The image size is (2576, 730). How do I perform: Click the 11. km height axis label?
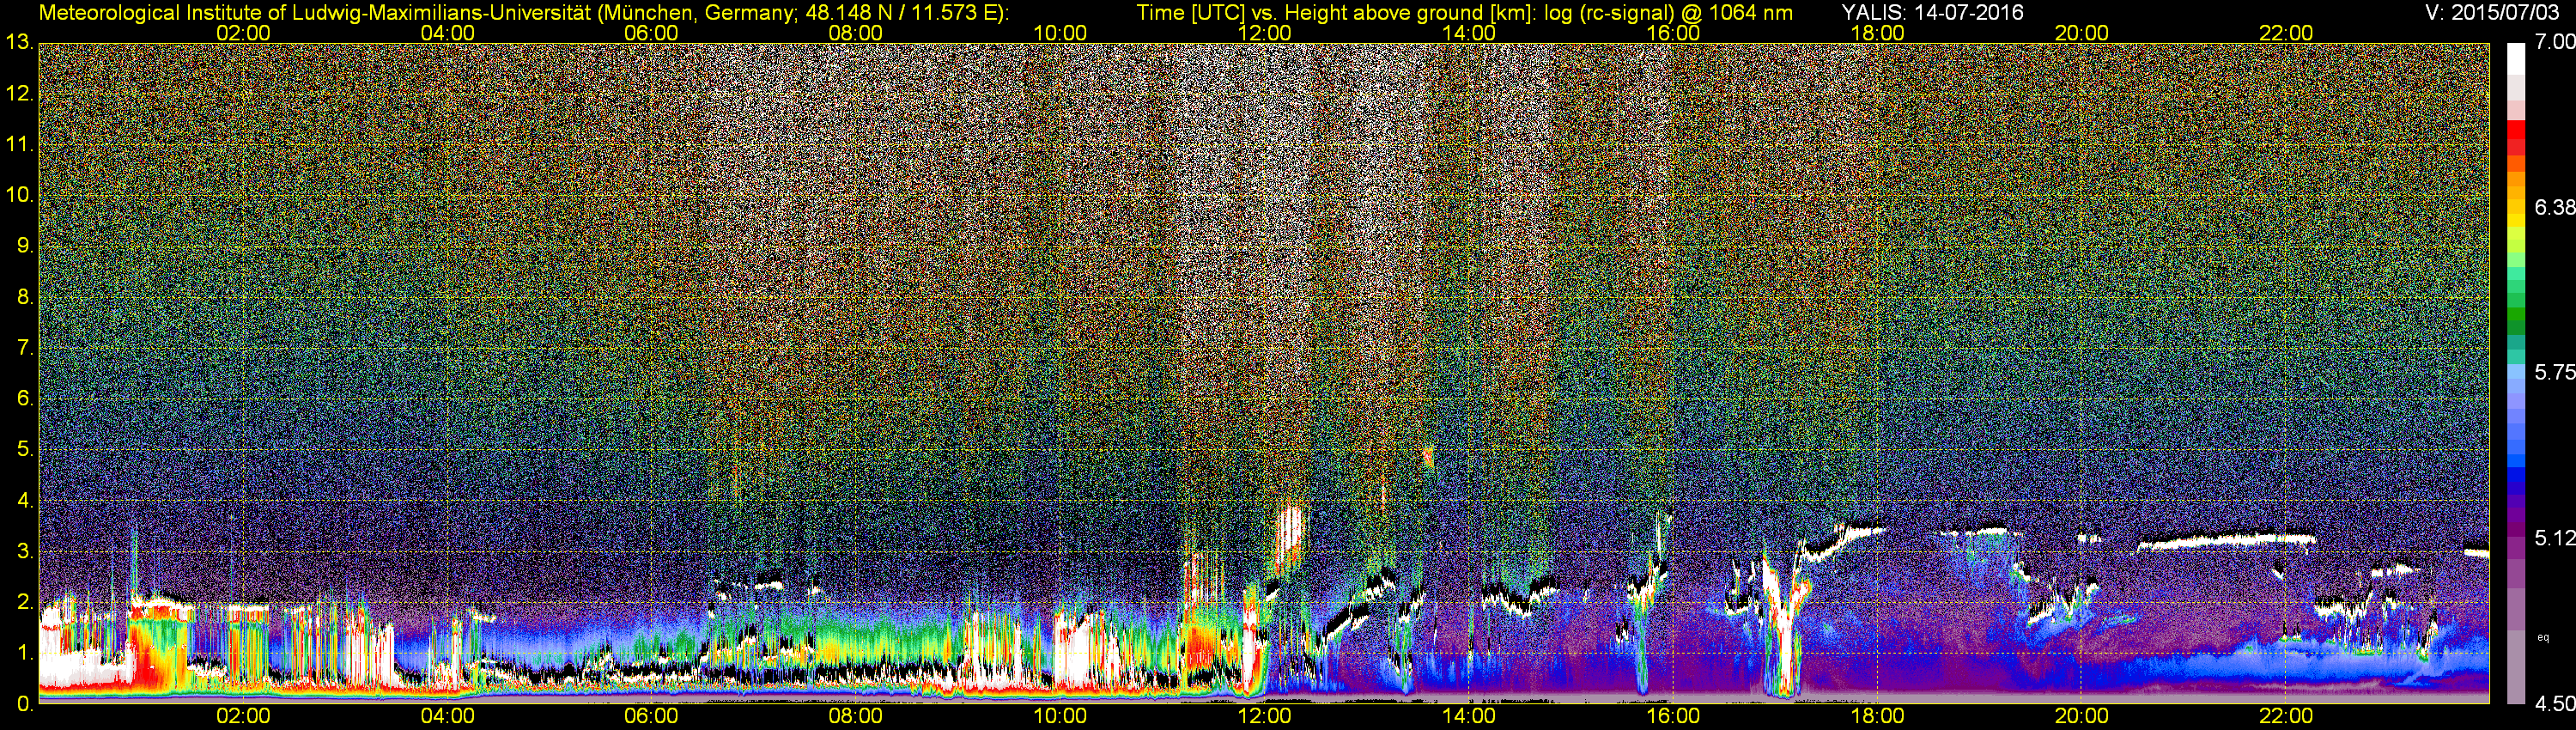19,145
